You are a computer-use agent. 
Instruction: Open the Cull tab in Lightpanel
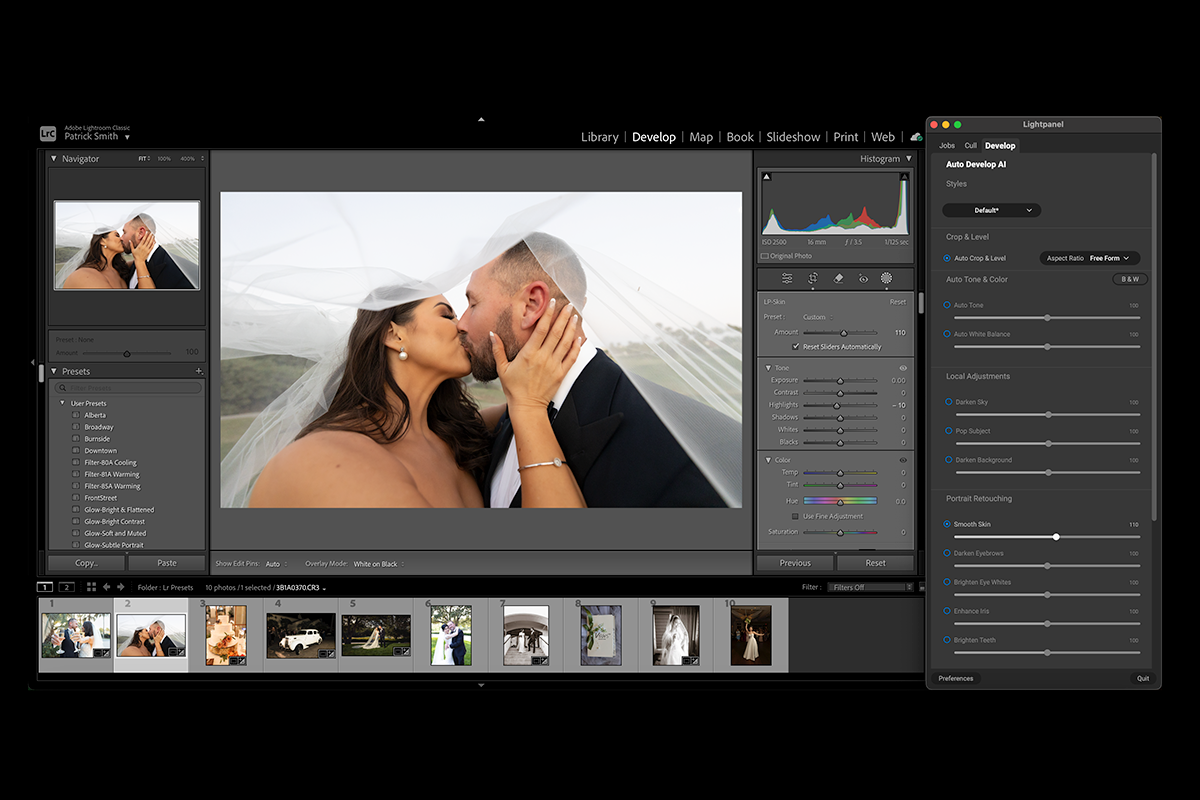[970, 145]
